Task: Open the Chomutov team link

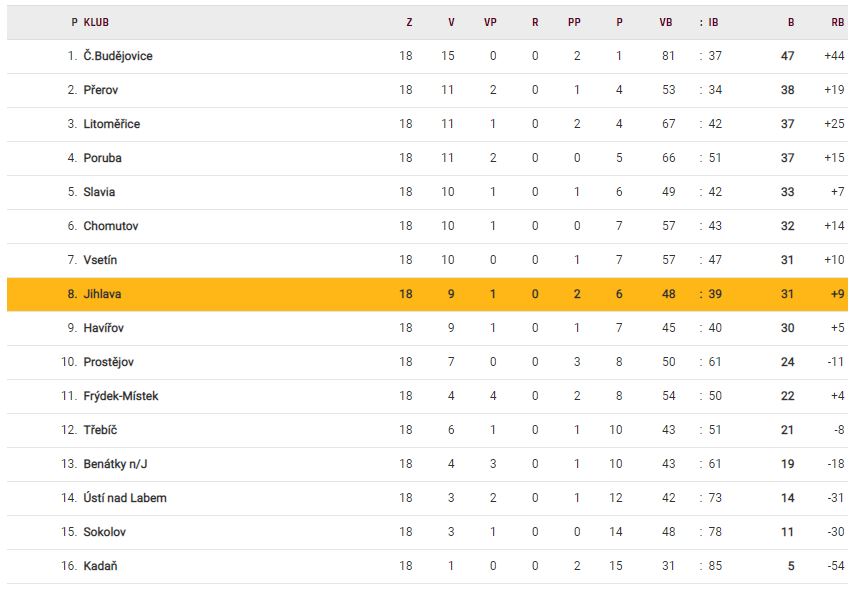Action: 111,226
